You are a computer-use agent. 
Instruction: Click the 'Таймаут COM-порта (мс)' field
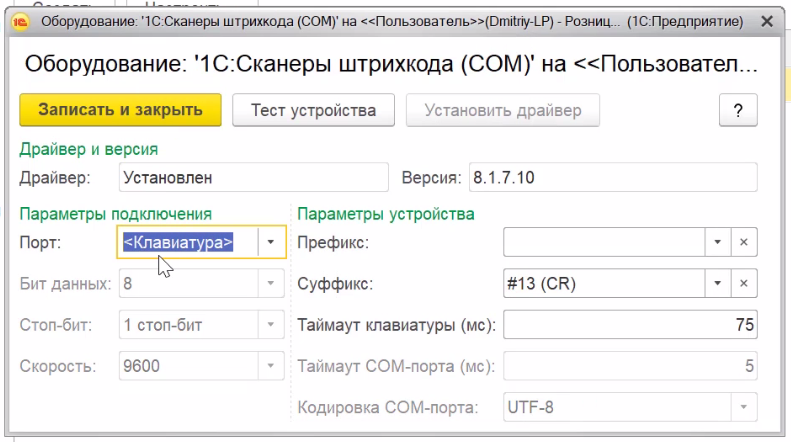tap(630, 366)
